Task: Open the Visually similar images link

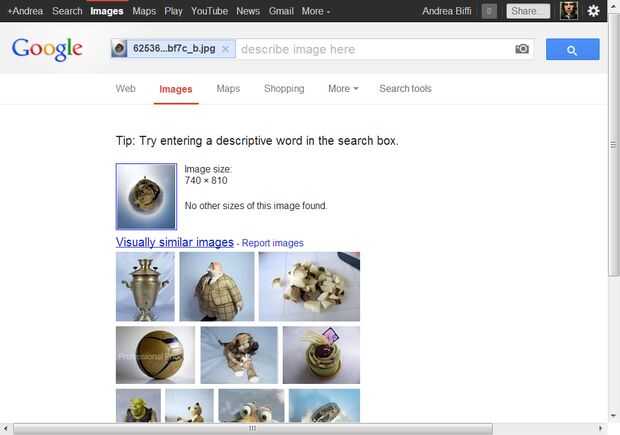Action: [x=175, y=242]
